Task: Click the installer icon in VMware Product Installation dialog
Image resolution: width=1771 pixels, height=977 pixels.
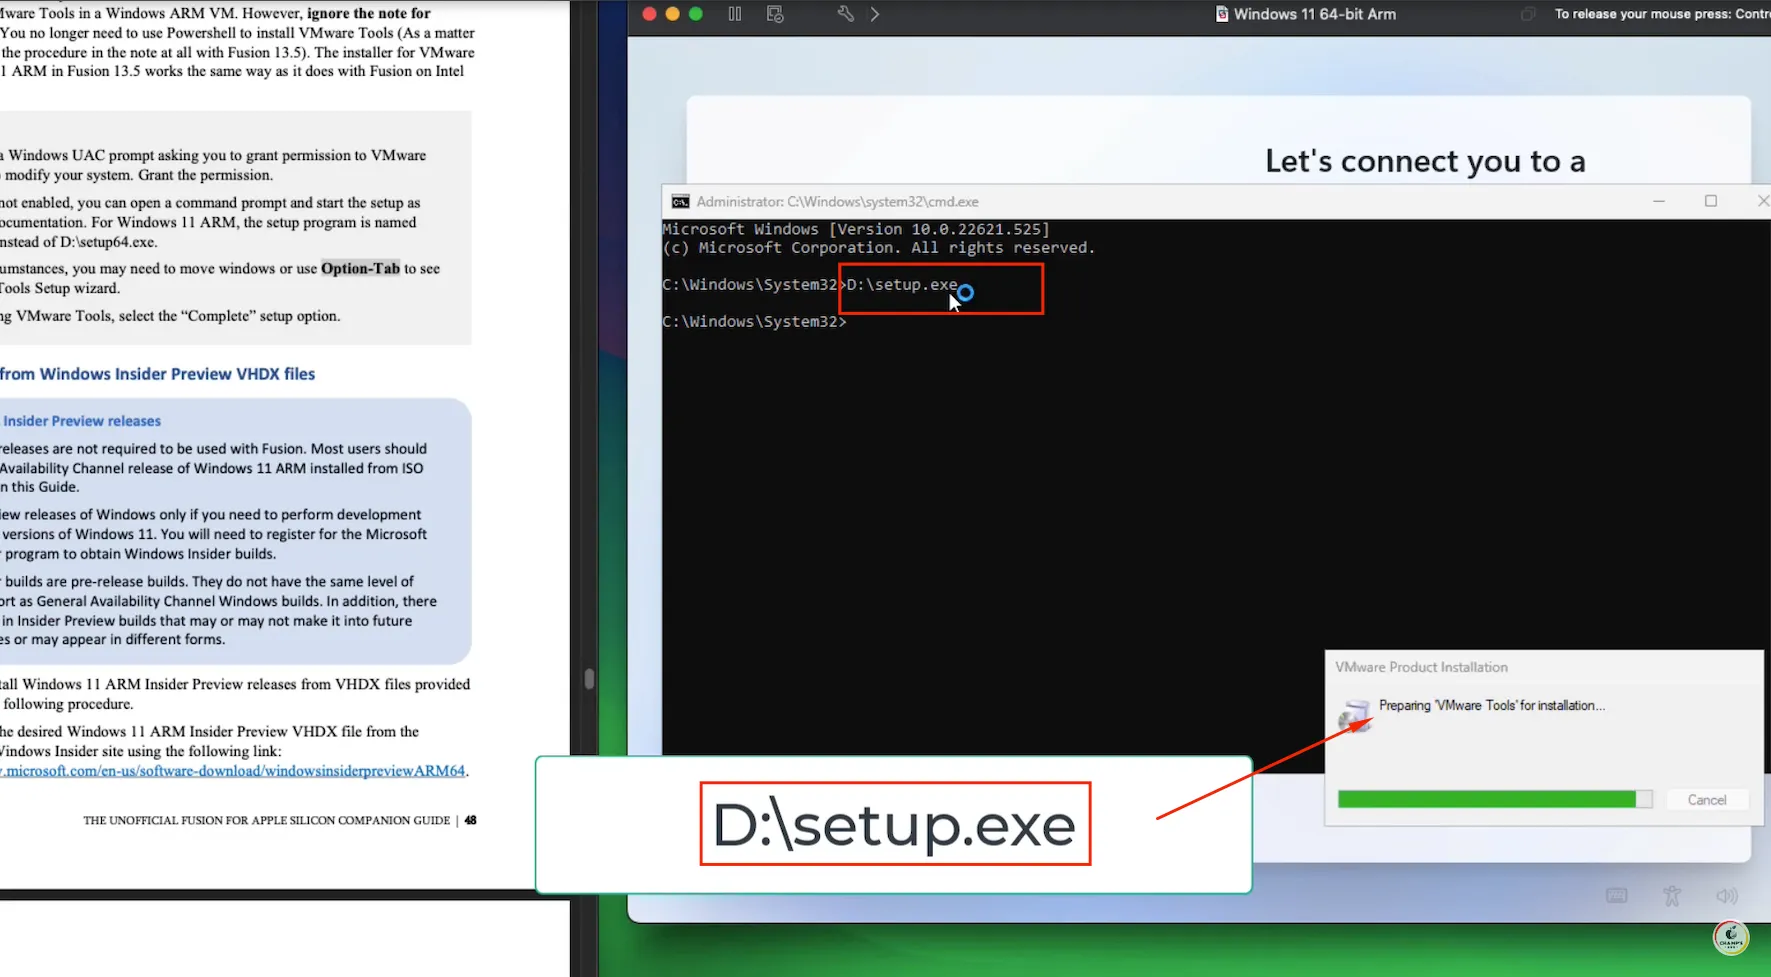Action: (1355, 715)
